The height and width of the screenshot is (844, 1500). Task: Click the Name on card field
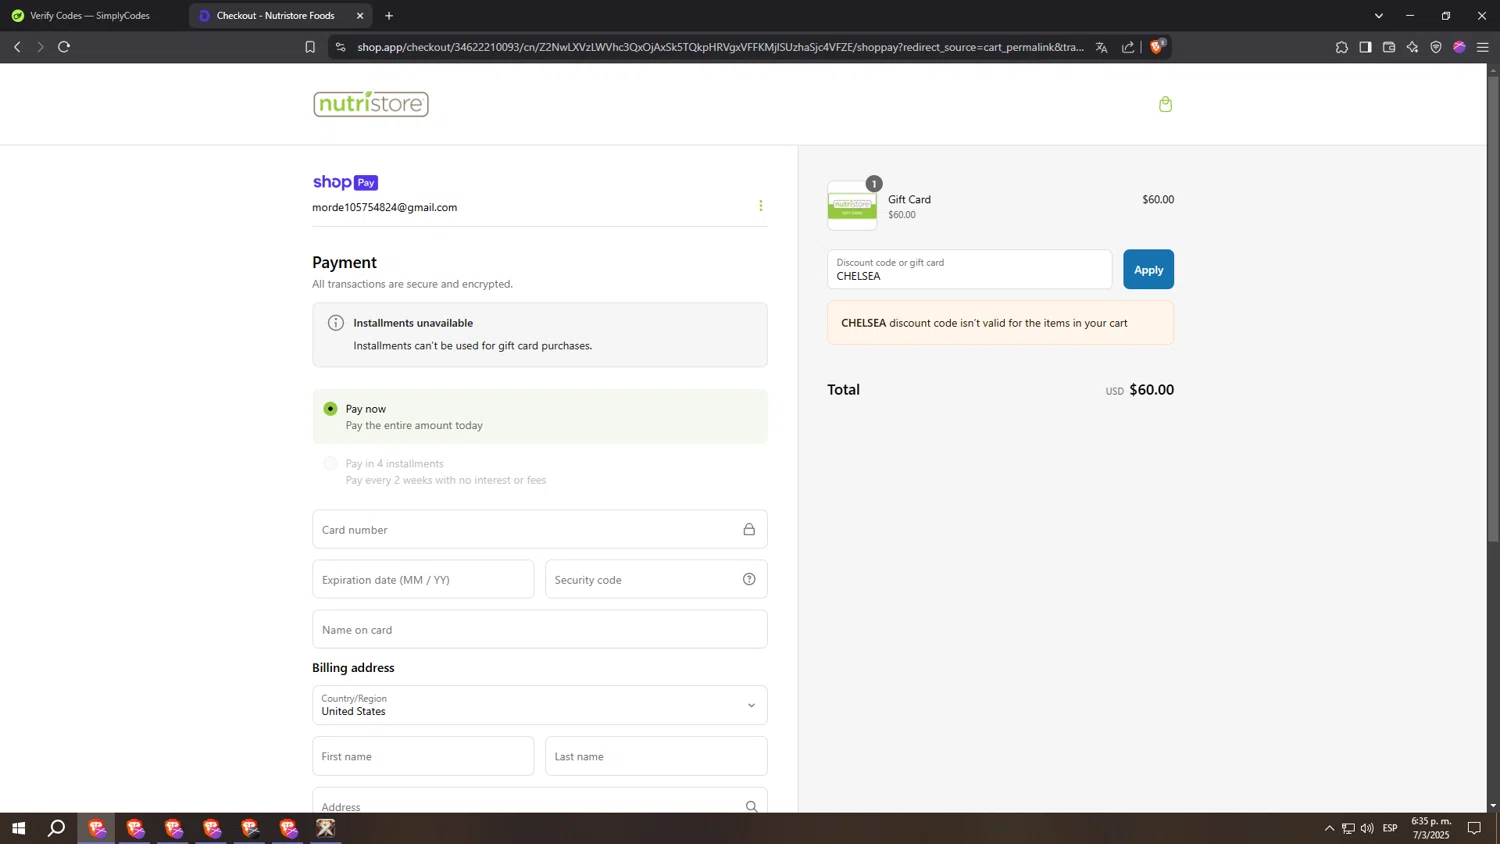[540, 629]
